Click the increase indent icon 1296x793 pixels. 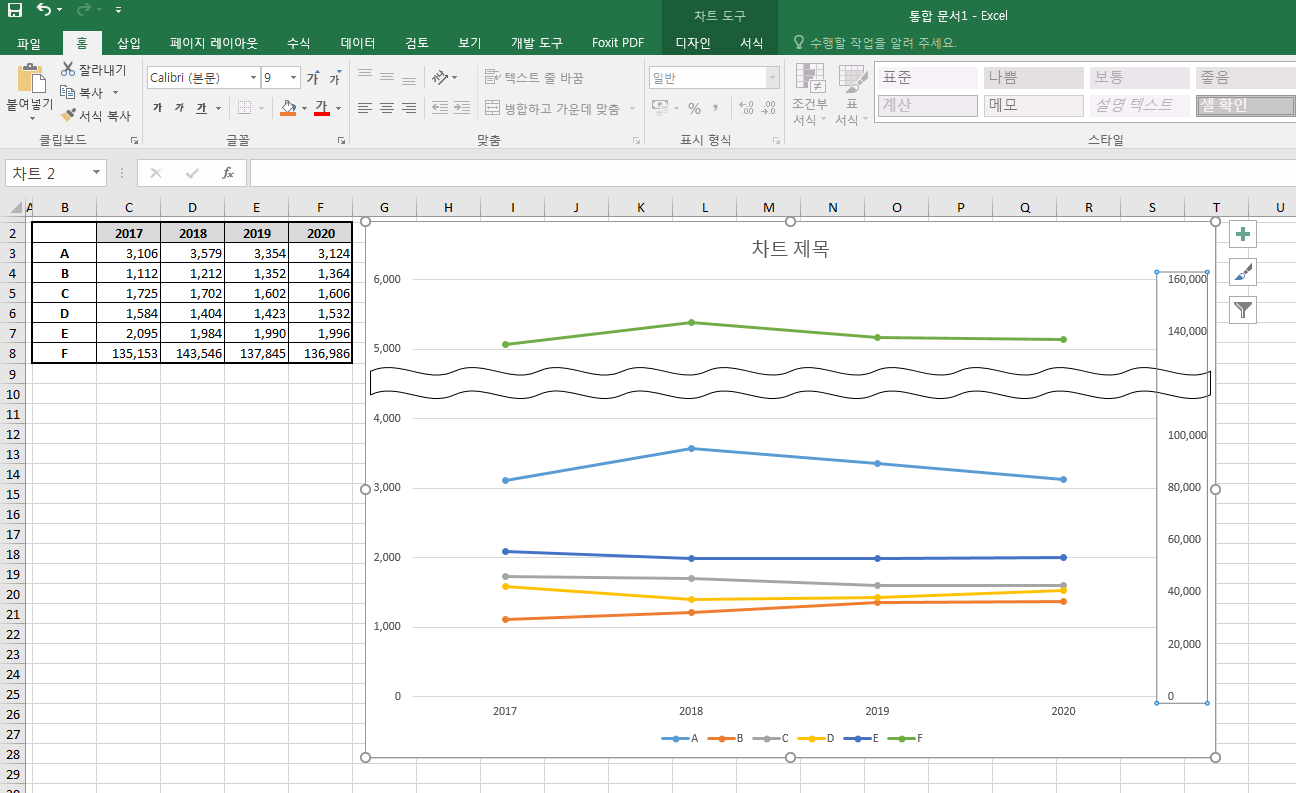[x=461, y=107]
